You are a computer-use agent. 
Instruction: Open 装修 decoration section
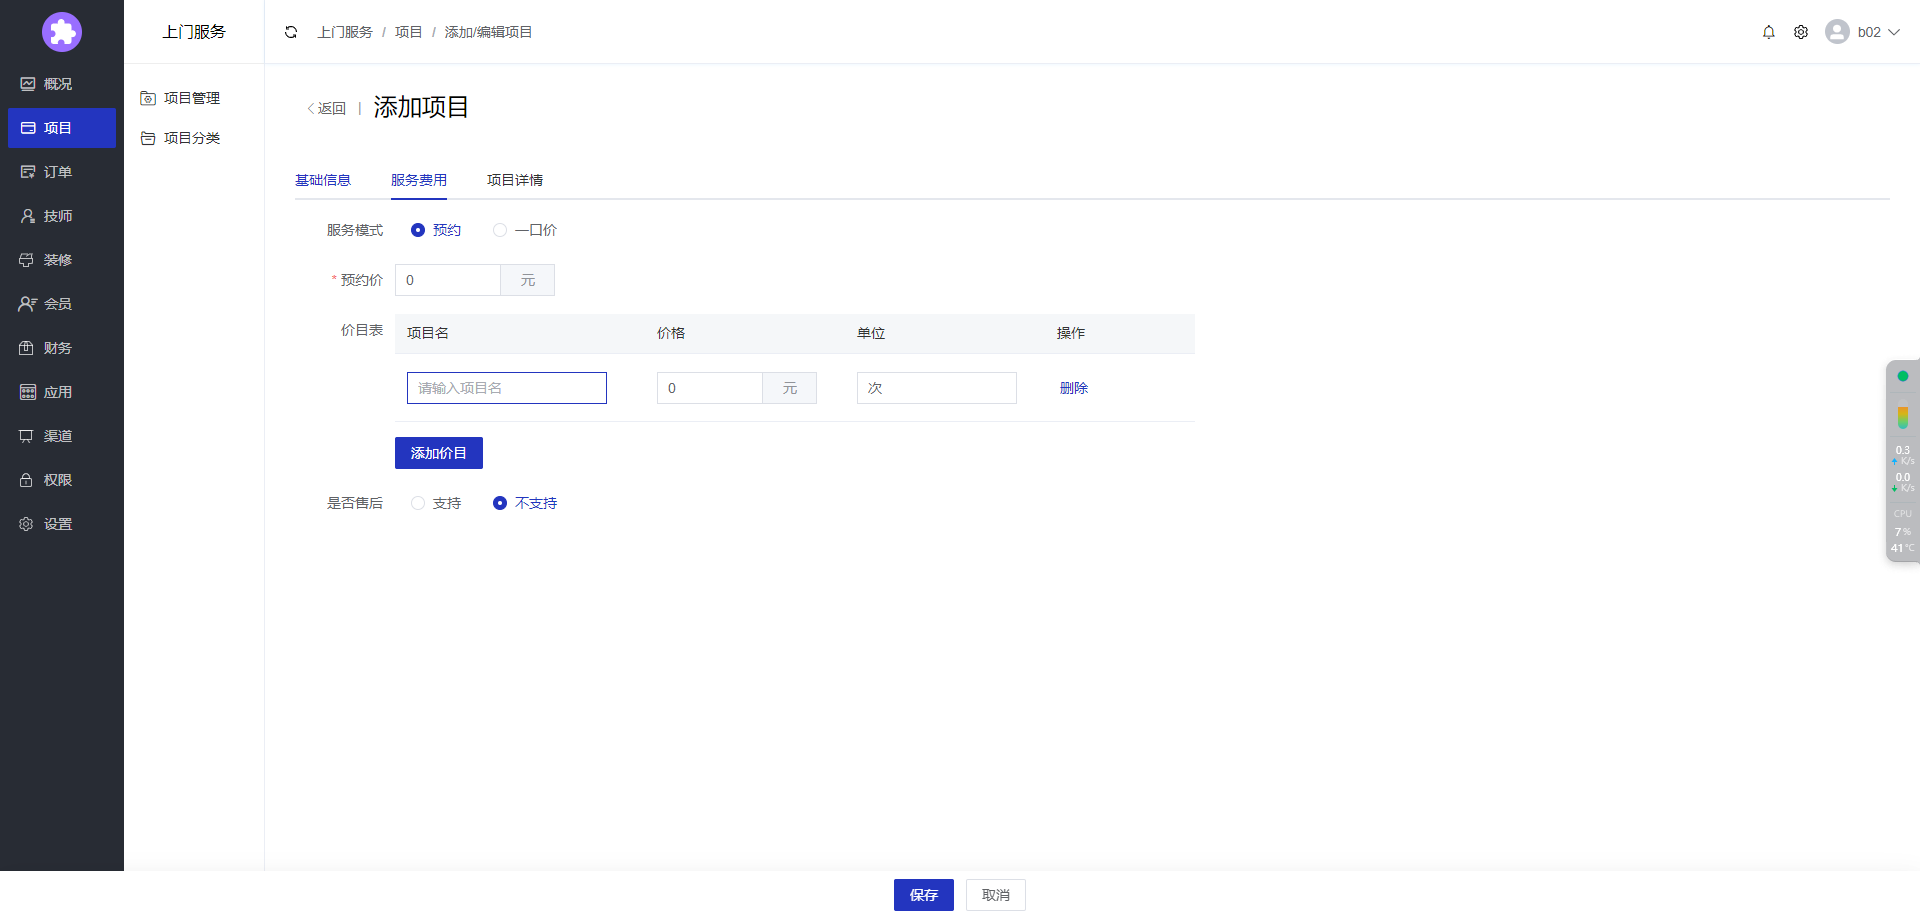point(62,260)
